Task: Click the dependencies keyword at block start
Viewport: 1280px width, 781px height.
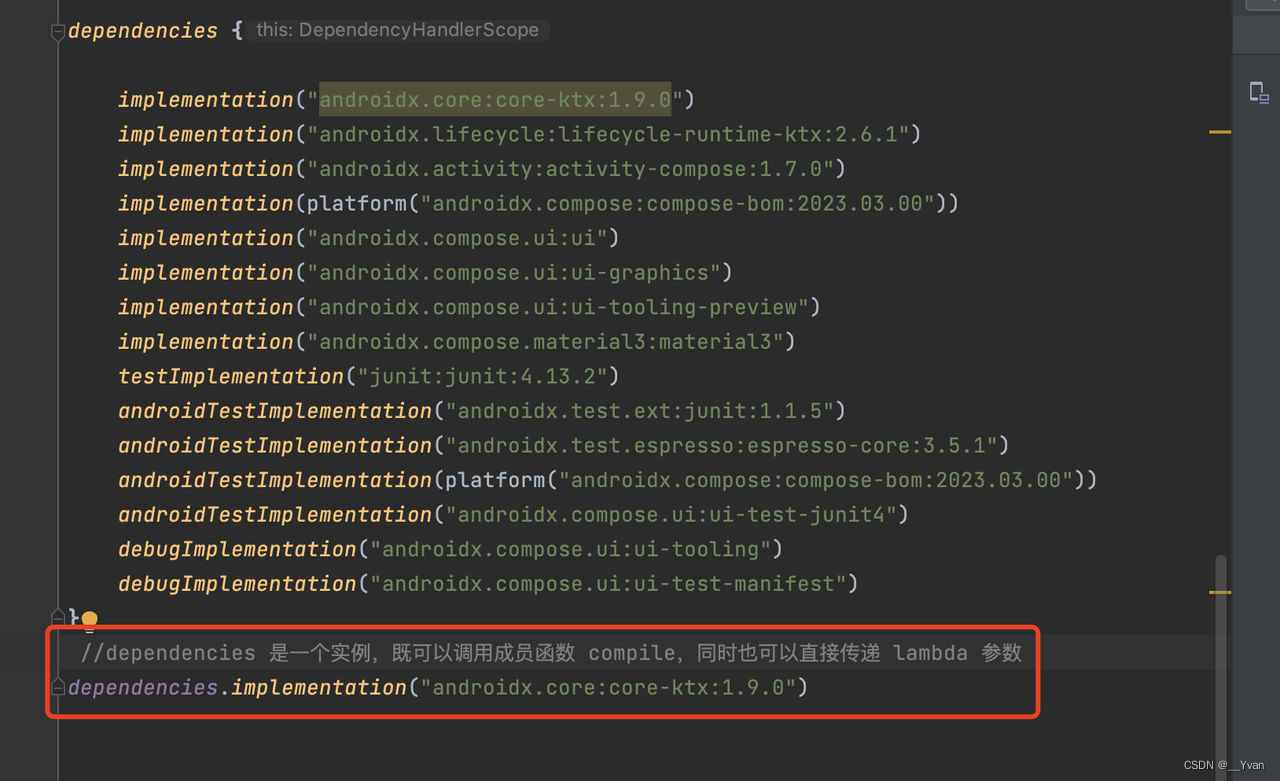Action: (143, 31)
